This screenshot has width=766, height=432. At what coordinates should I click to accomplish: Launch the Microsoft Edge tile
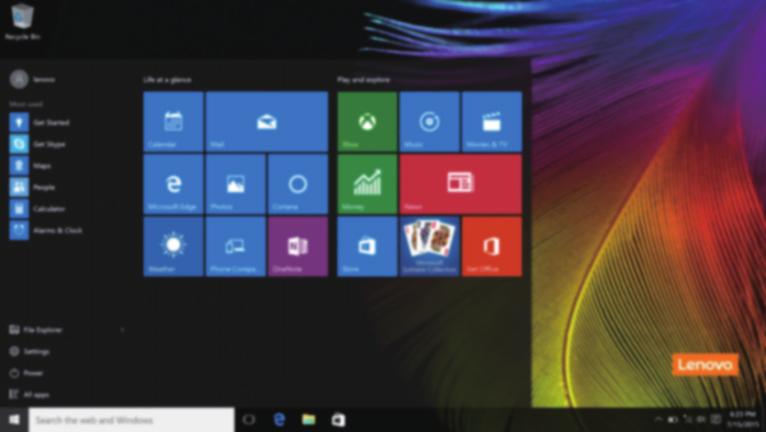pyautogui.click(x=173, y=184)
